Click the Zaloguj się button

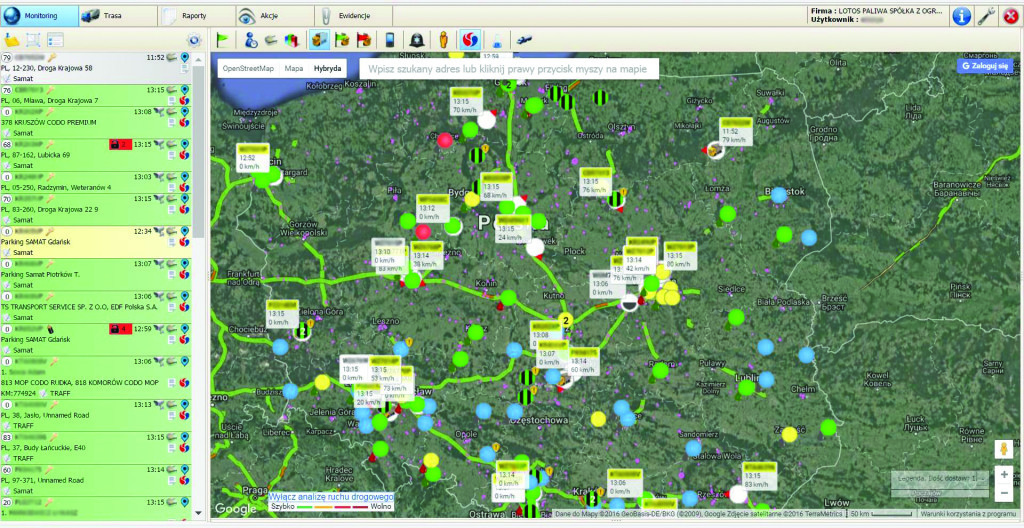tap(985, 65)
